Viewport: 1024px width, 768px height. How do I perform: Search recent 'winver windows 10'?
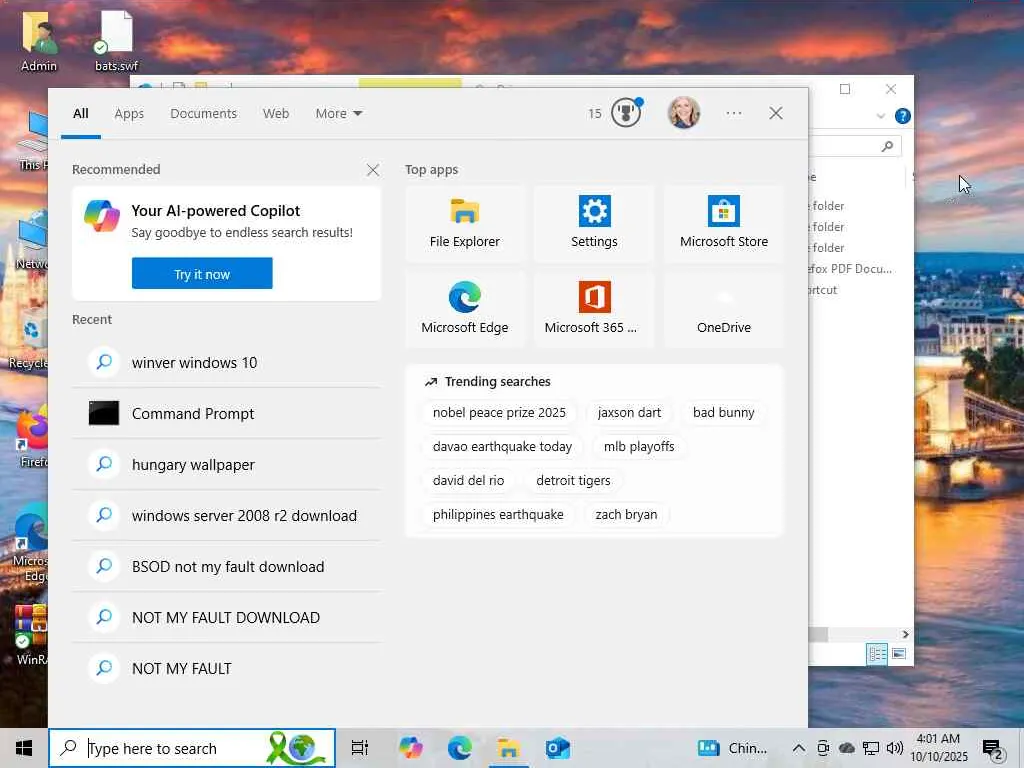click(x=226, y=362)
